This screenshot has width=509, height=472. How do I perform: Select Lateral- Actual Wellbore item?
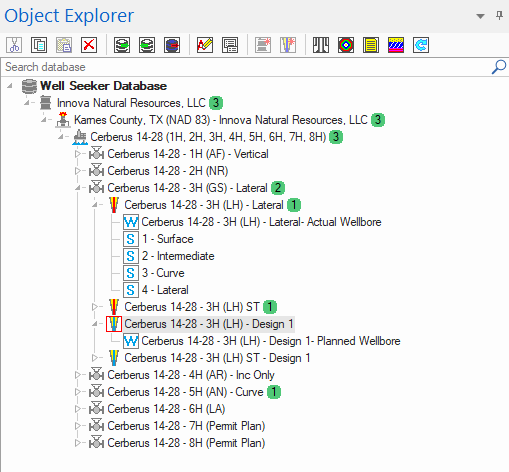pyautogui.click(x=261, y=222)
